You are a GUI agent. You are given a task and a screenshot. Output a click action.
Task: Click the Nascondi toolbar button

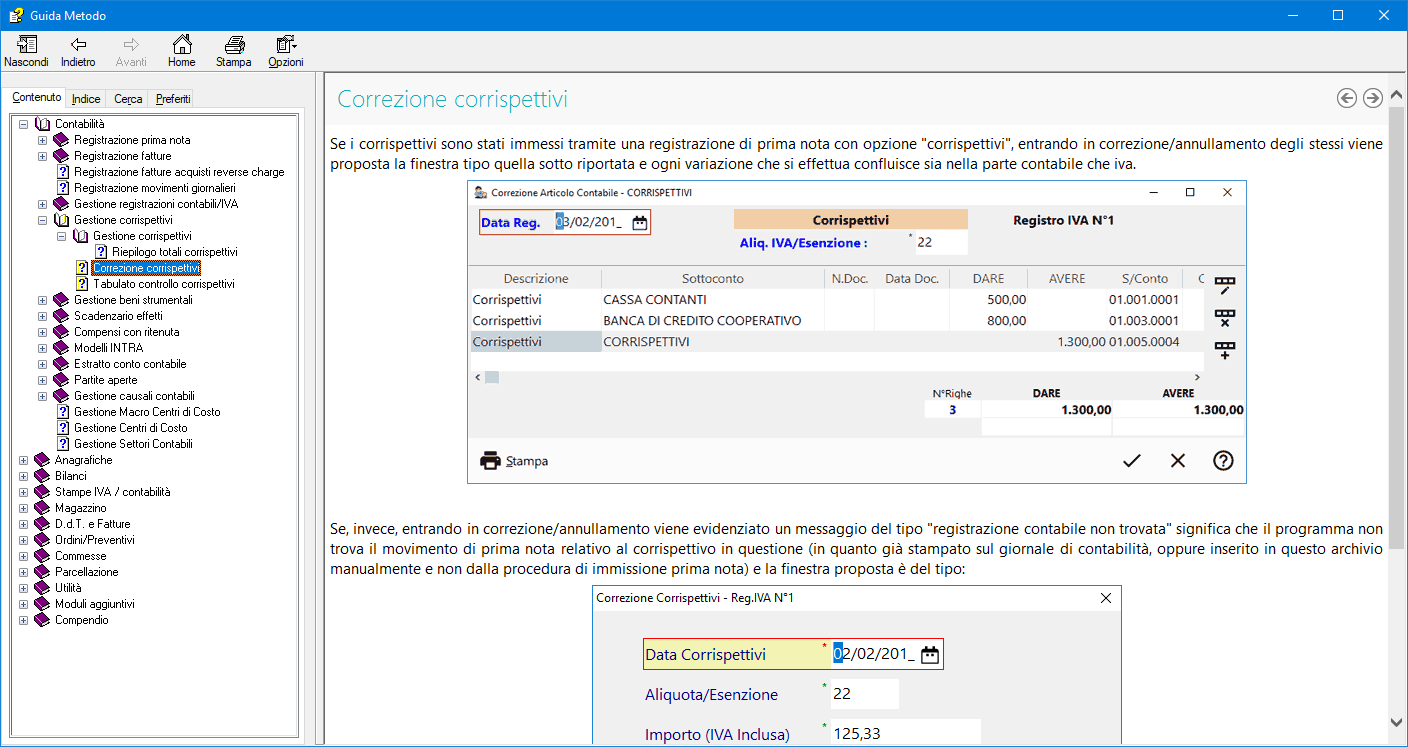click(26, 51)
